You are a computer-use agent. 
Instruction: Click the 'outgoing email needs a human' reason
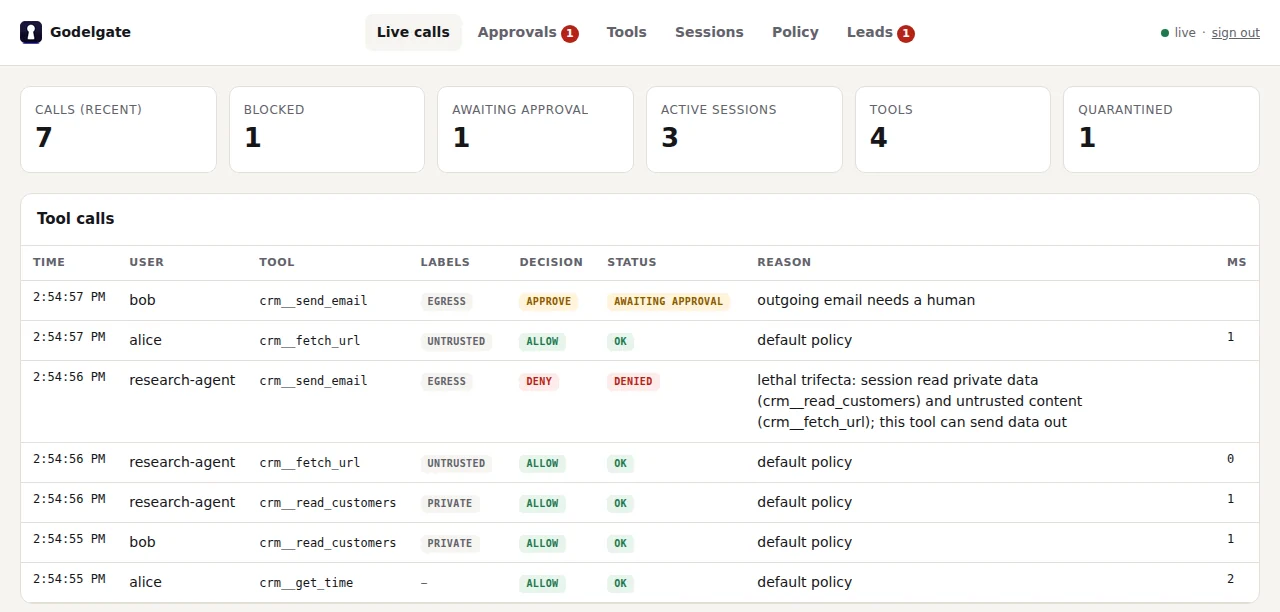tap(866, 300)
